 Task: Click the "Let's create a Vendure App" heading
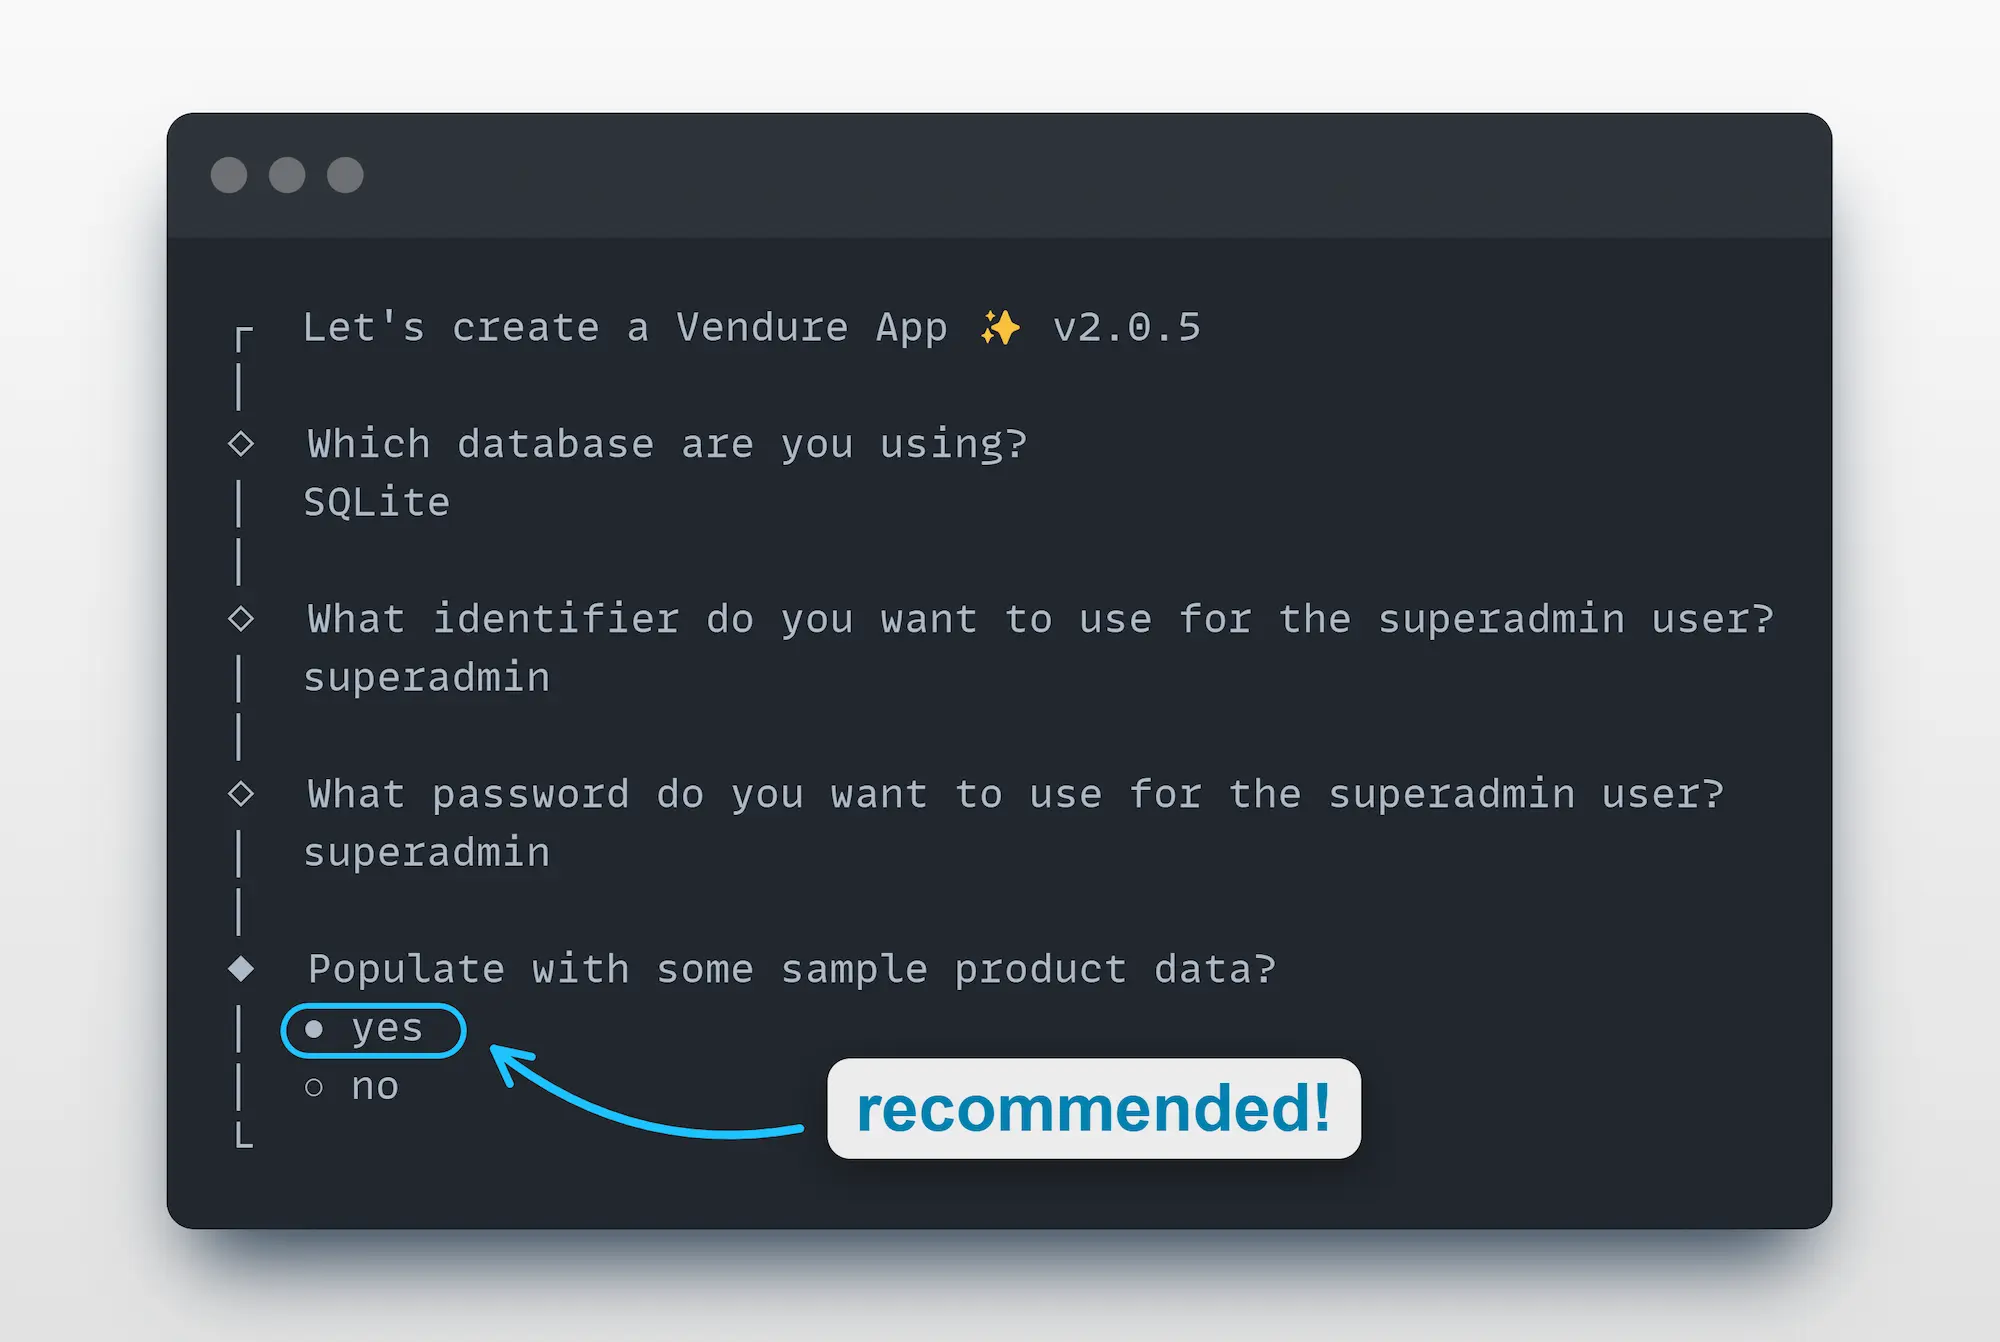point(625,328)
